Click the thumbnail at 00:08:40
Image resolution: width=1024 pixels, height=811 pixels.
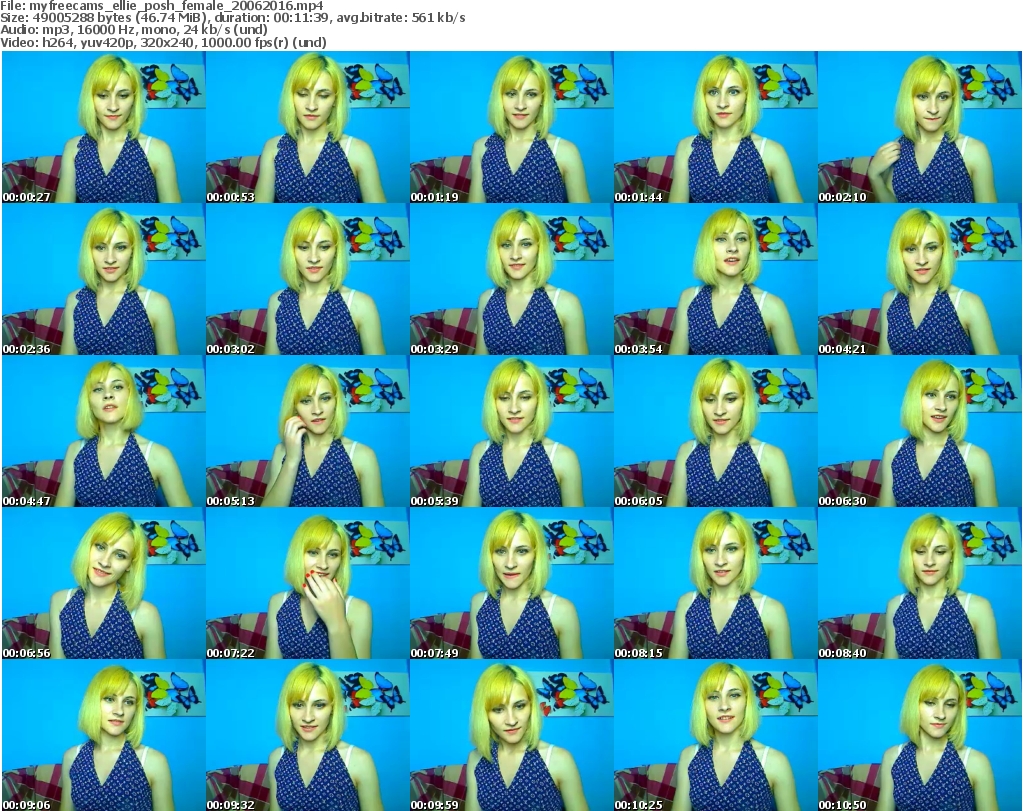[x=920, y=583]
